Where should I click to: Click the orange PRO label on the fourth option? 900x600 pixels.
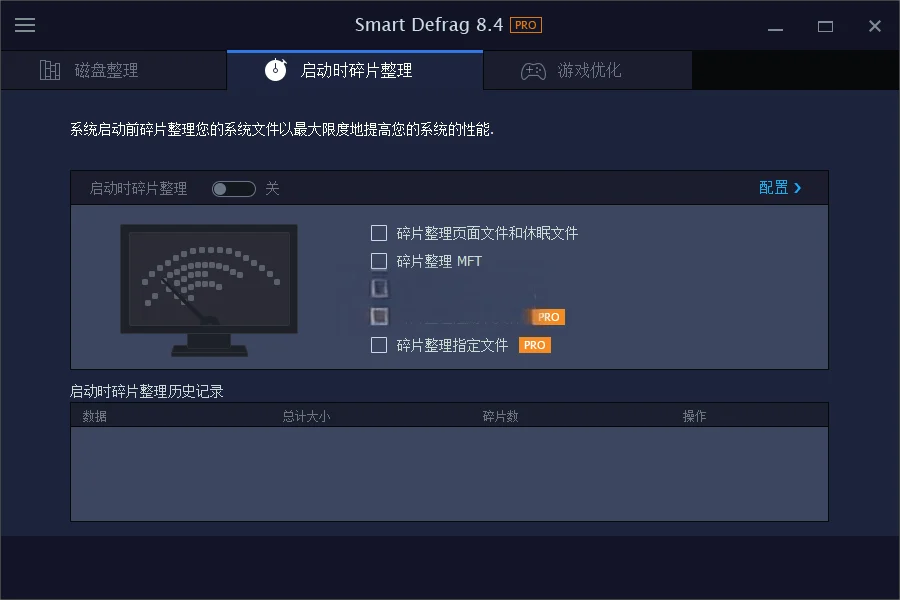[x=547, y=316]
